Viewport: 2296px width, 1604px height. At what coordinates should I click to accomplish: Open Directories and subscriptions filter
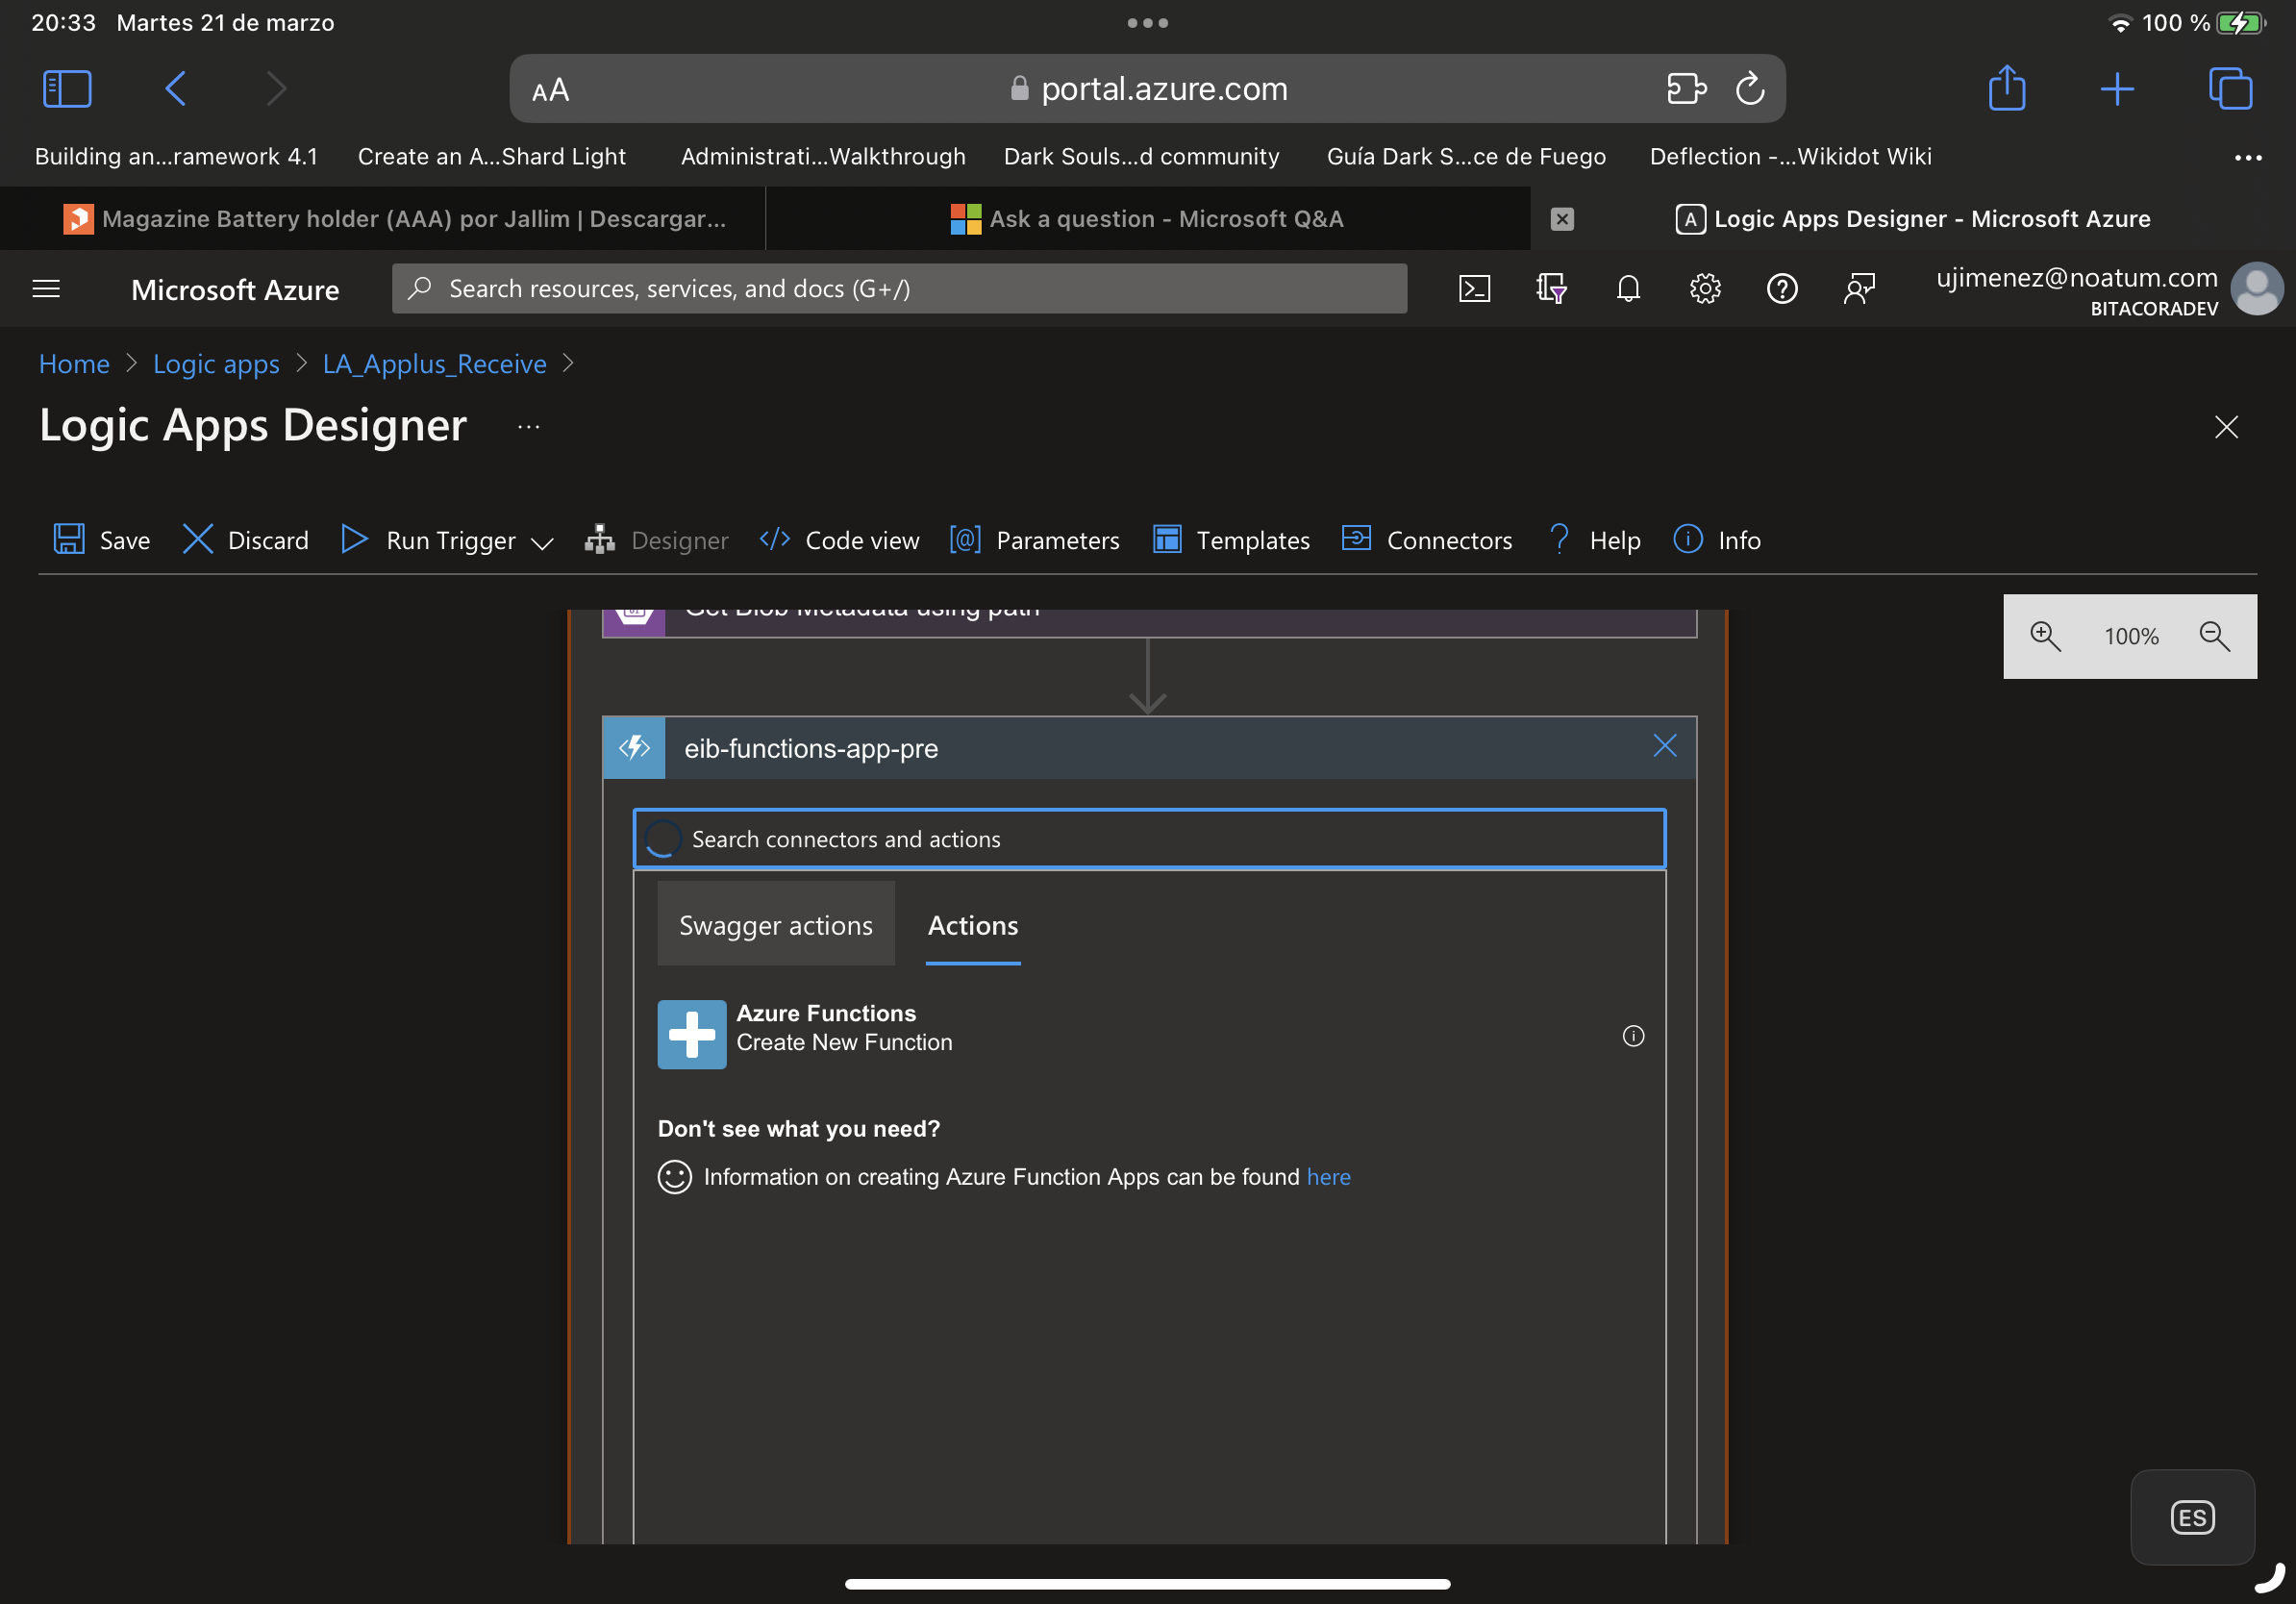[x=1551, y=289]
